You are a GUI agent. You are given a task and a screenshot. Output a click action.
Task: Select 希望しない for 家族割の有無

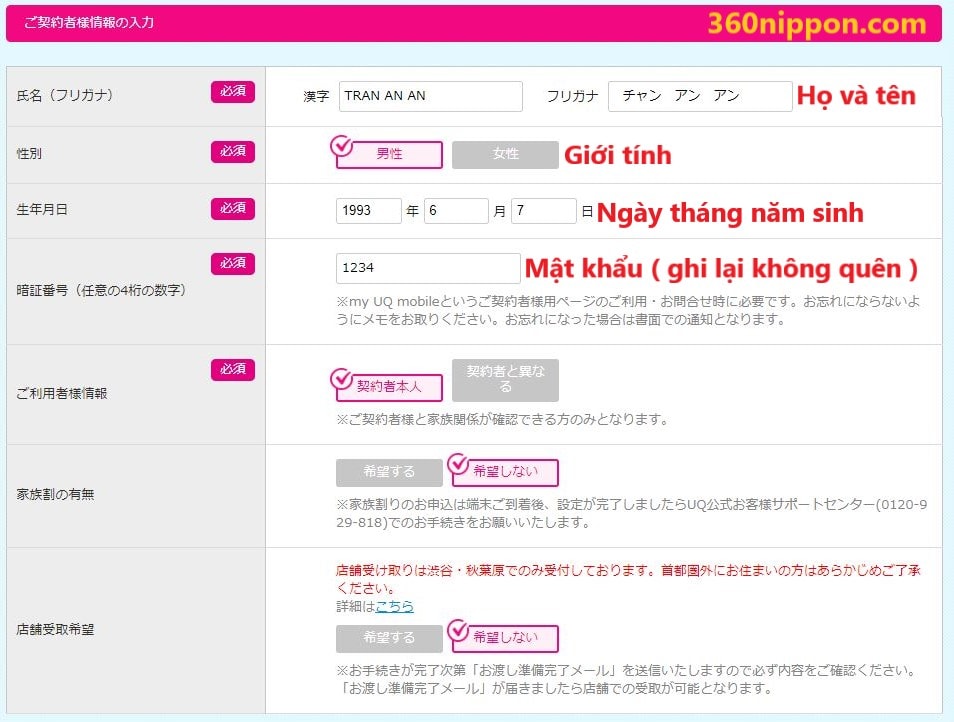click(x=504, y=472)
